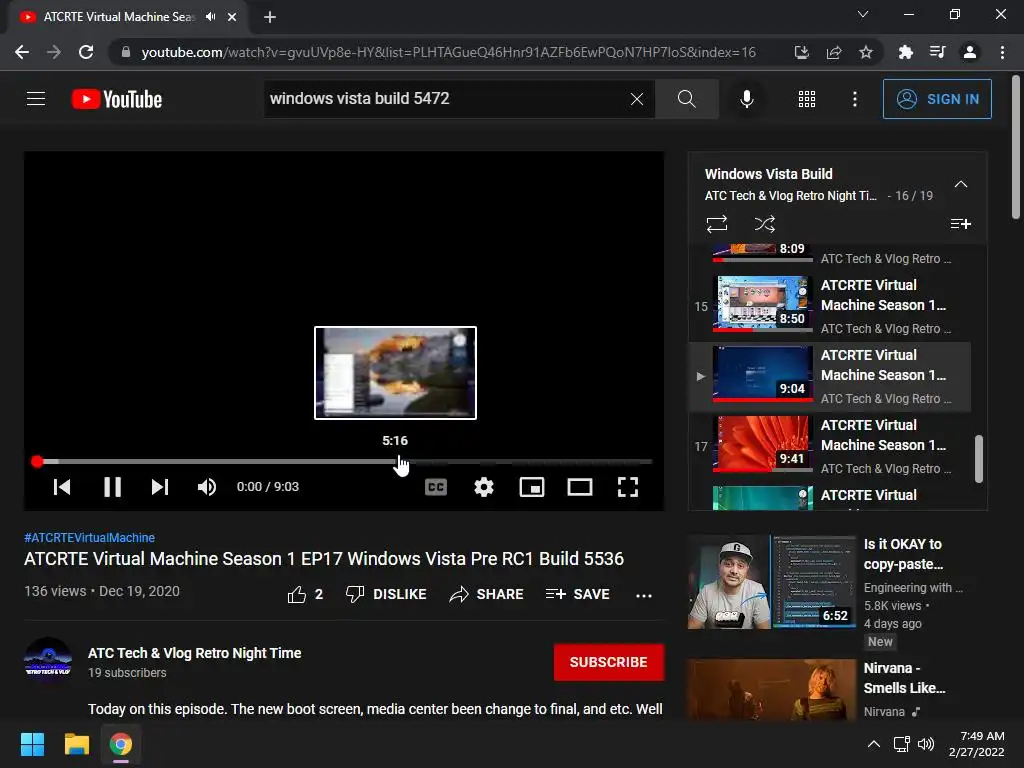Open YouTube header settings three-dot menu

[855, 99]
